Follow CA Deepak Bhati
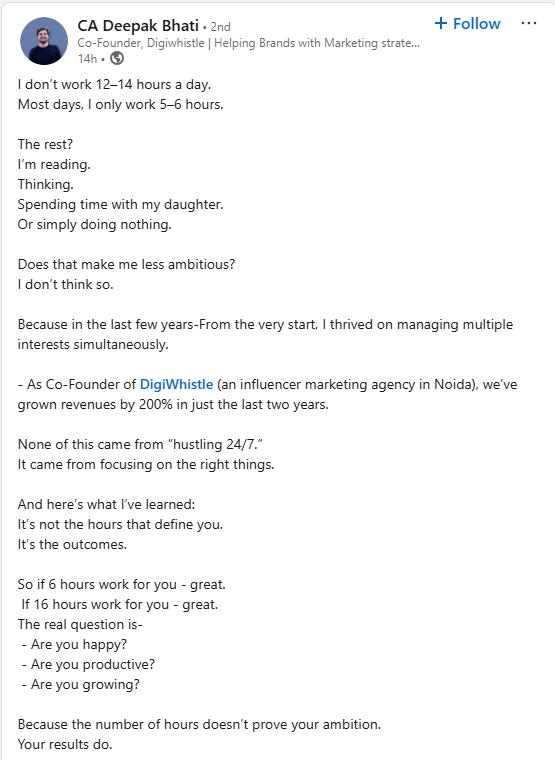This screenshot has width=555, height=760. click(x=467, y=23)
